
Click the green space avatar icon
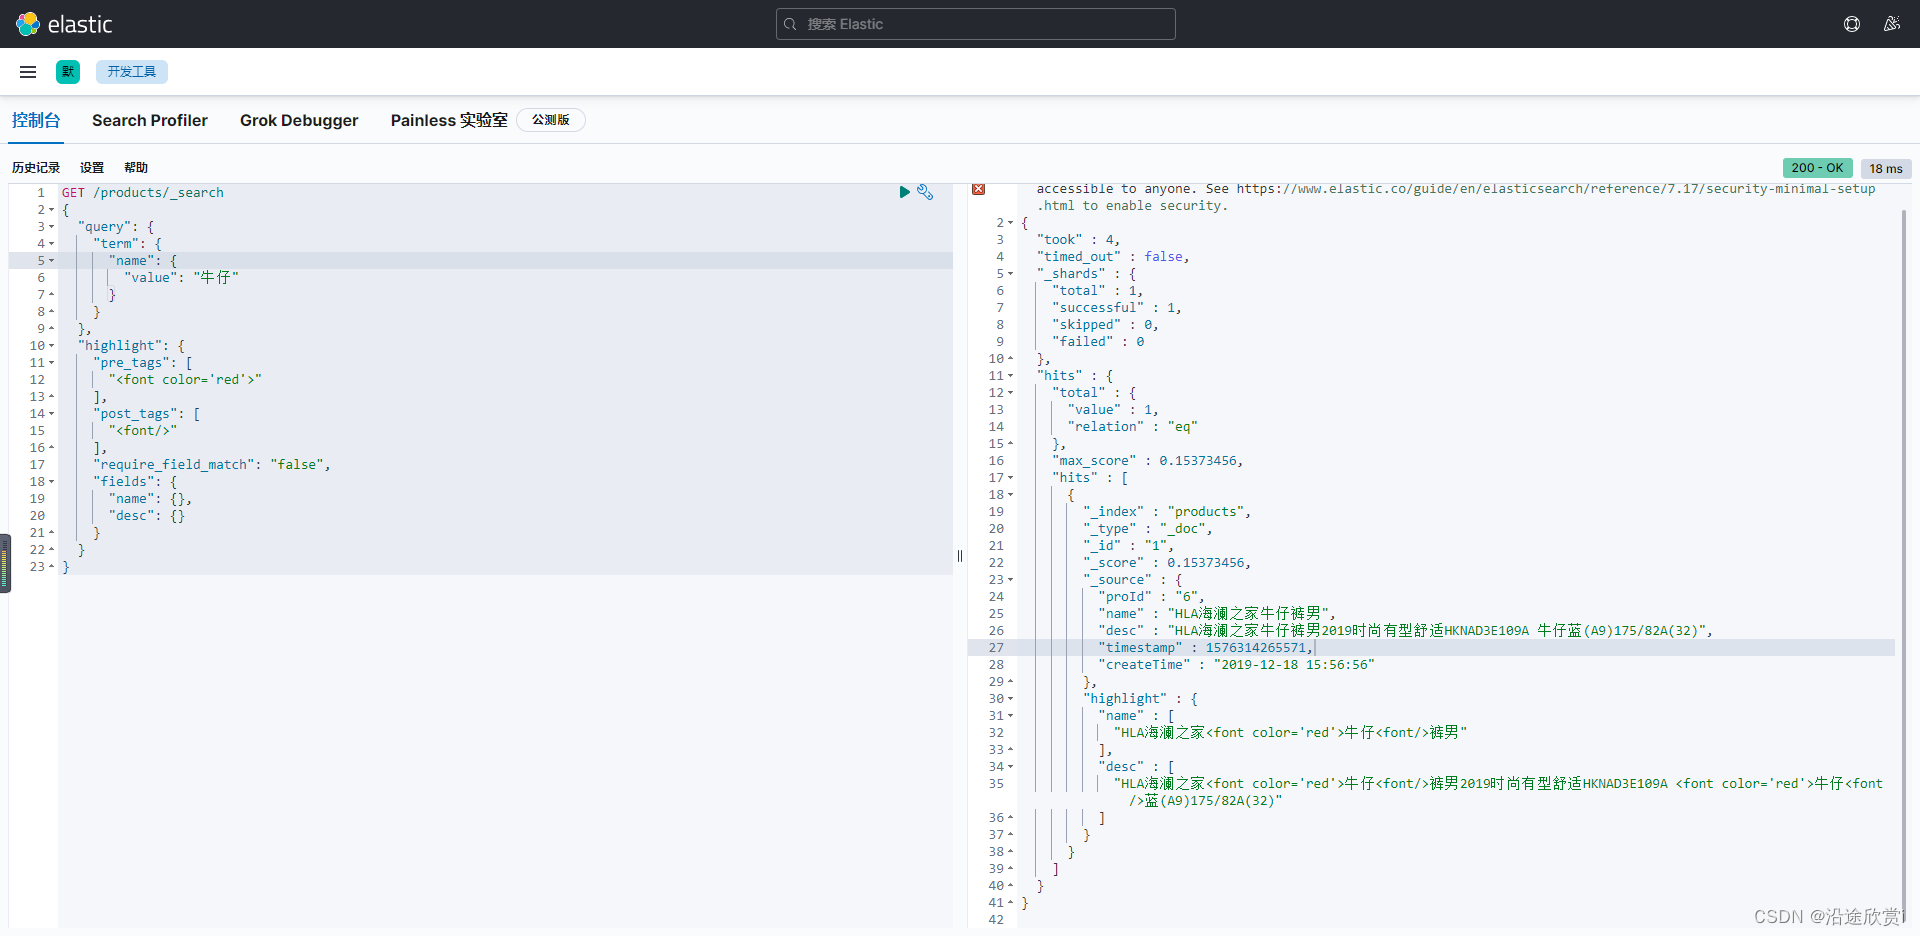coord(68,72)
